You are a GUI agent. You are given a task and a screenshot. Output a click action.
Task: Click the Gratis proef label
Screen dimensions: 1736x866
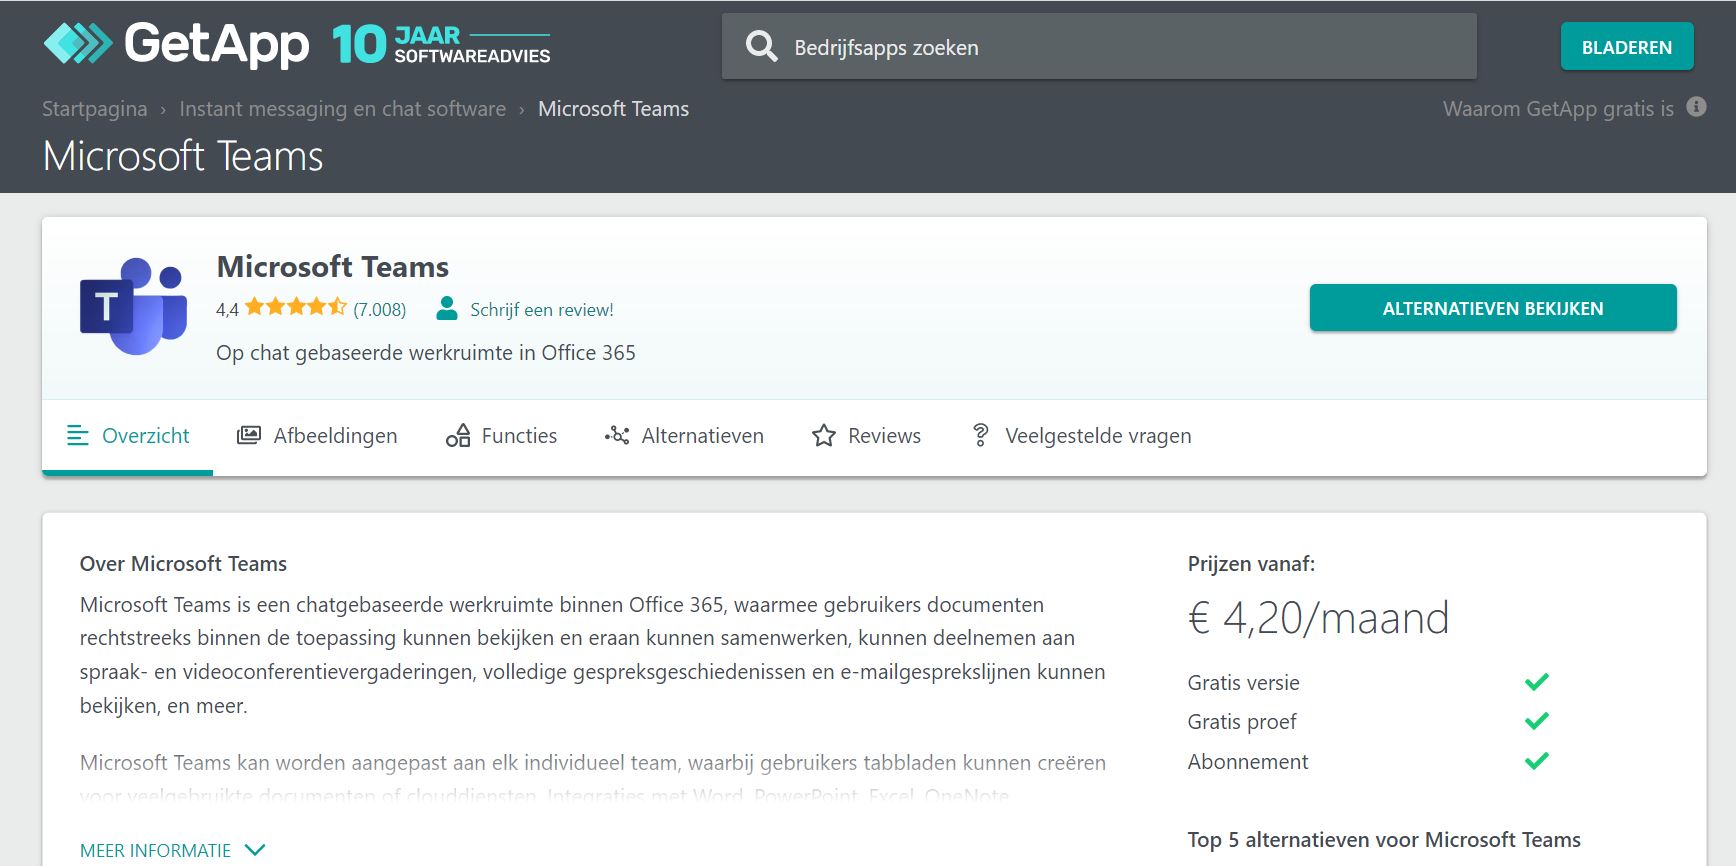click(1242, 722)
